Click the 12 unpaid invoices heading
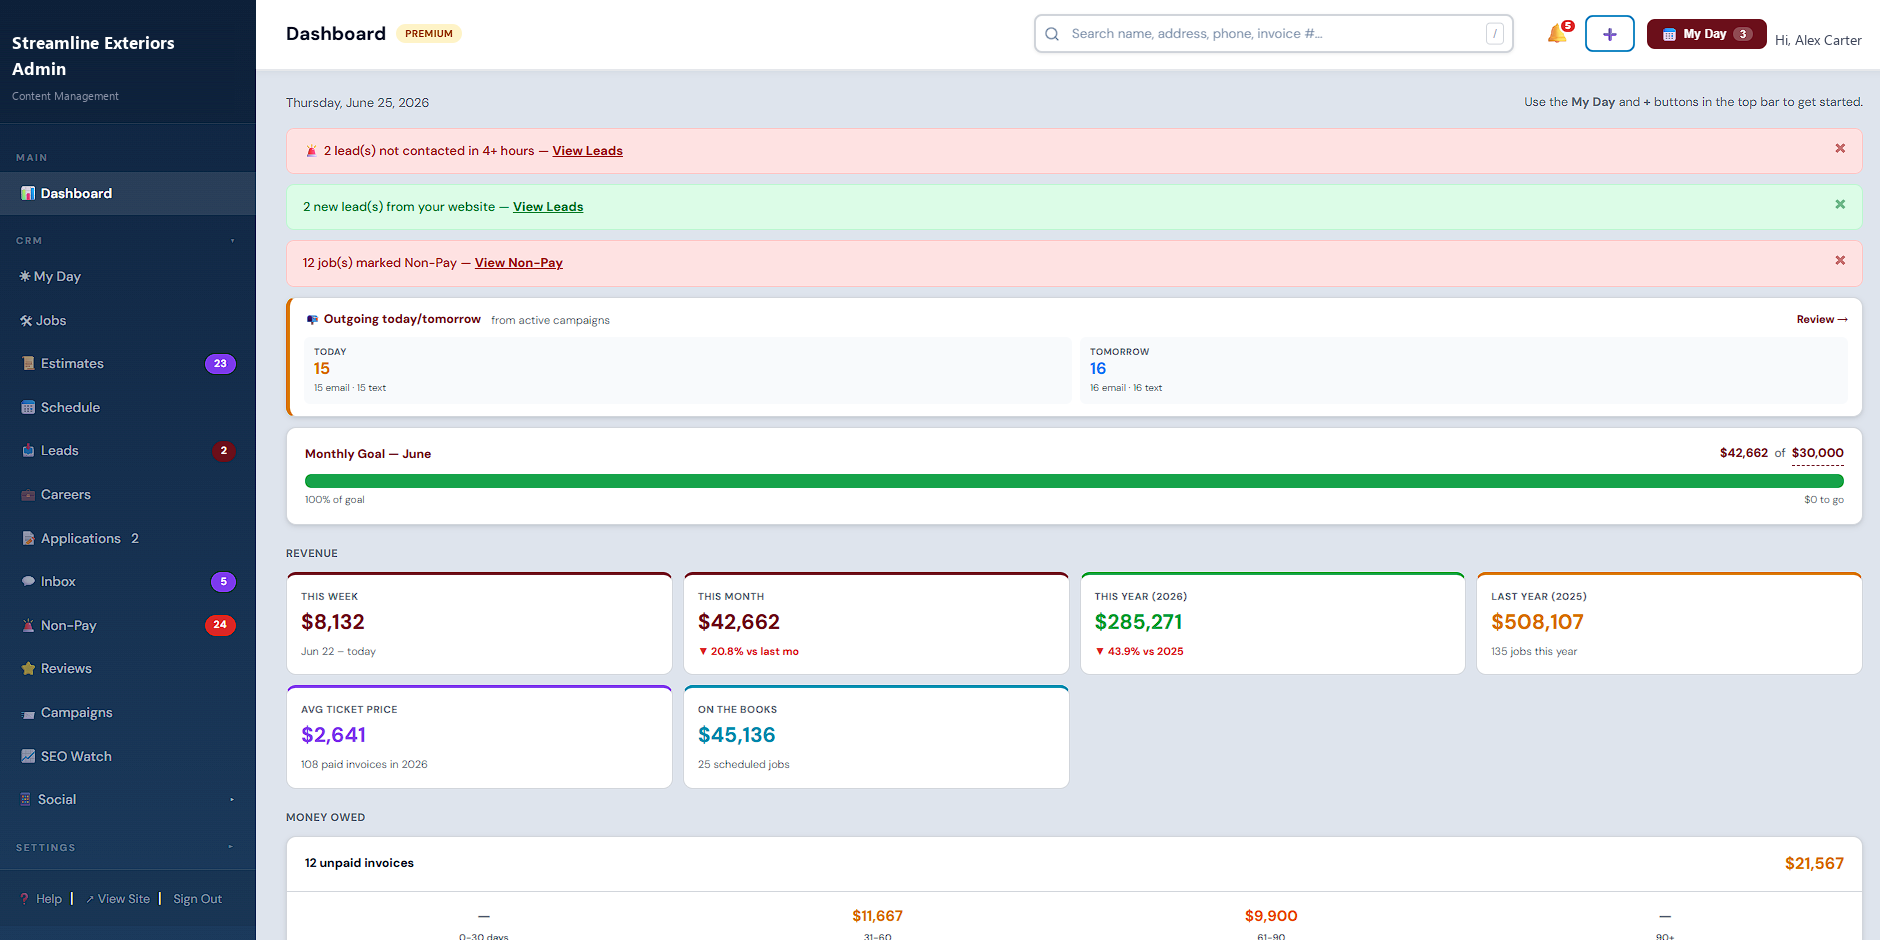Image resolution: width=1880 pixels, height=940 pixels. click(359, 863)
